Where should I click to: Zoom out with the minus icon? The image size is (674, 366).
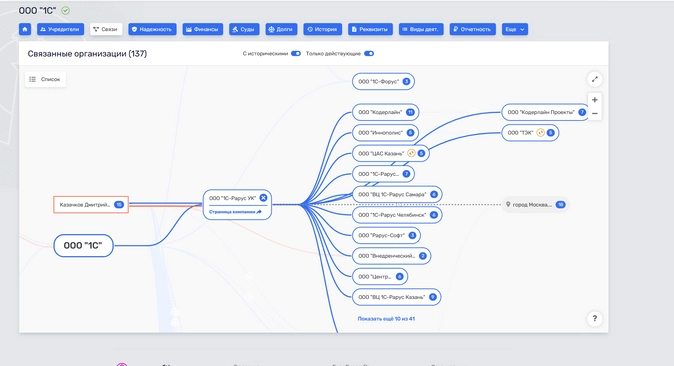[x=594, y=114]
